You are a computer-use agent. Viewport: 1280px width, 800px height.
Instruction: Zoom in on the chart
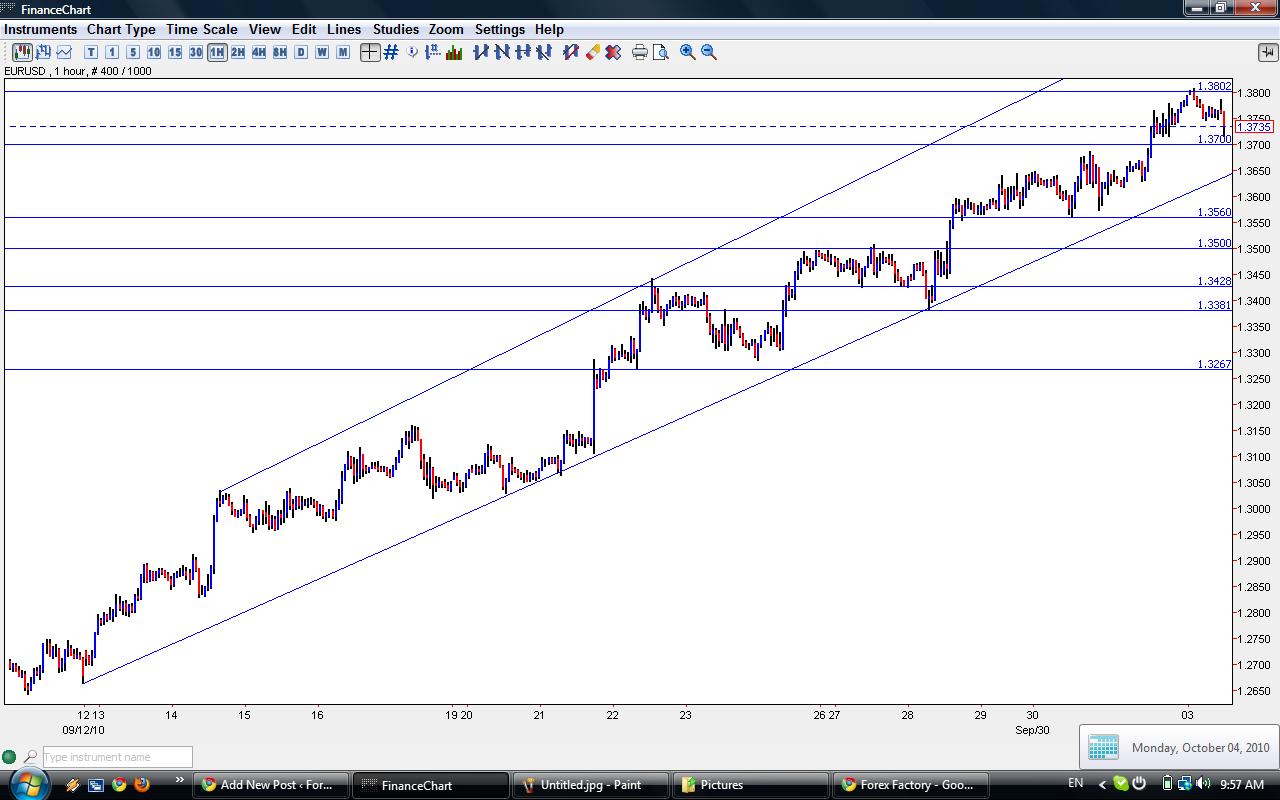688,52
